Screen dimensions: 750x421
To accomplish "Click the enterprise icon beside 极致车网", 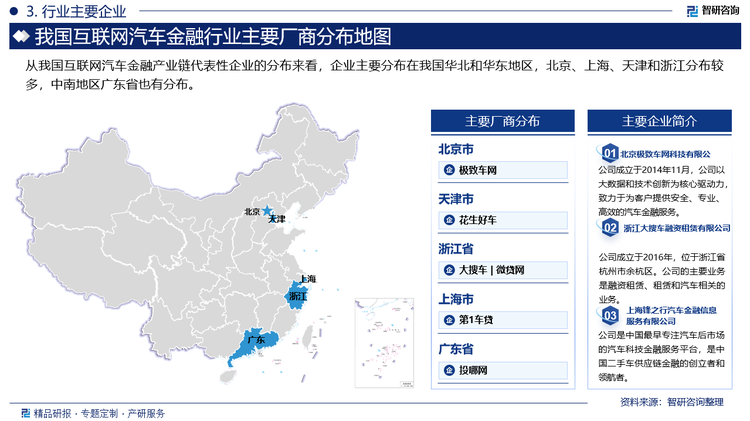I will click(449, 170).
